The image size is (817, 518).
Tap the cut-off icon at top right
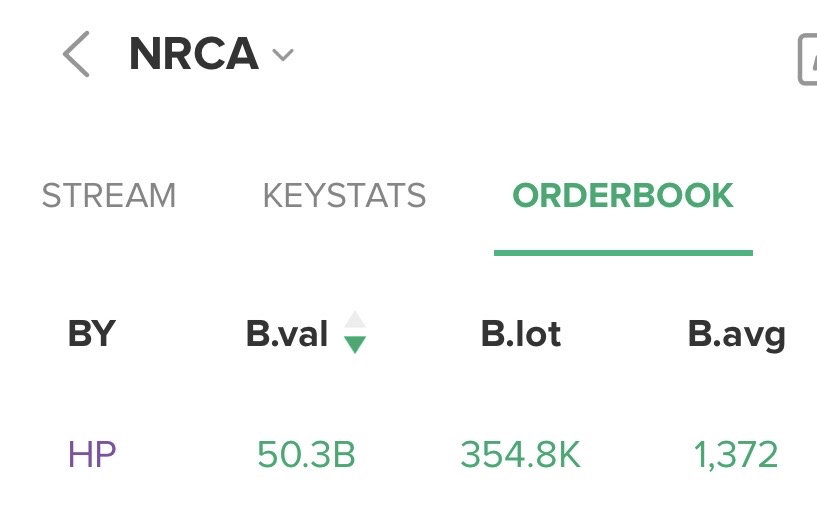coord(807,58)
